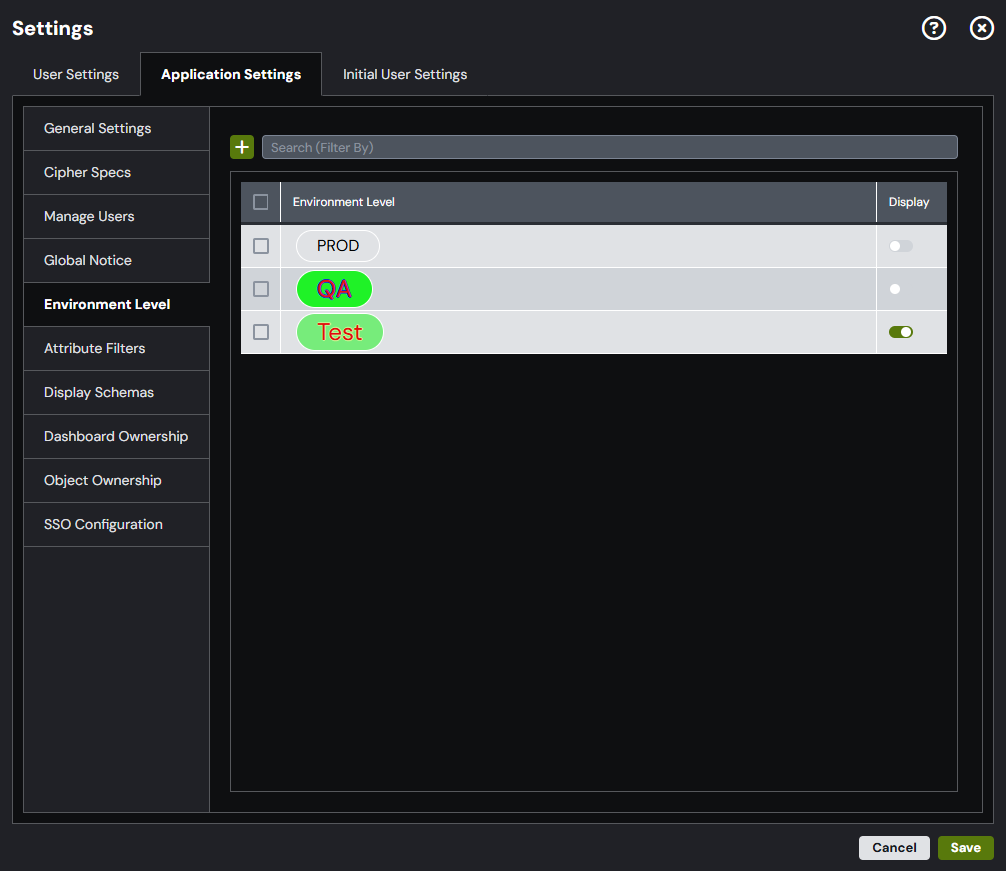1006x871 pixels.
Task: Click into the Search (Filter By) field
Action: [x=610, y=147]
